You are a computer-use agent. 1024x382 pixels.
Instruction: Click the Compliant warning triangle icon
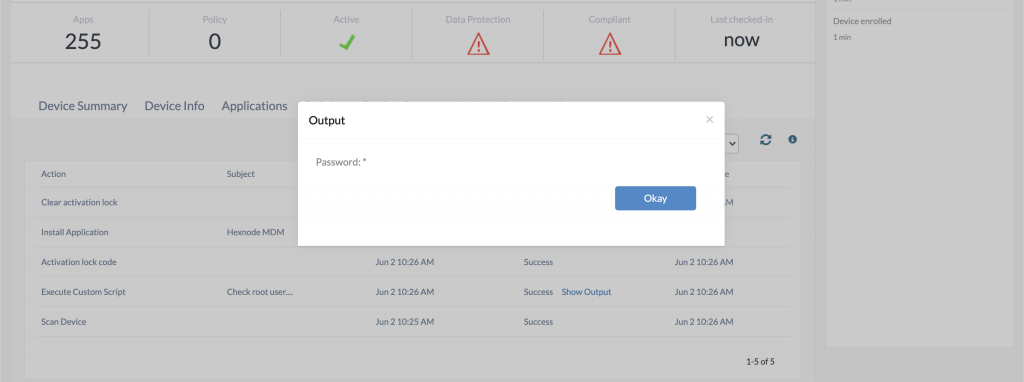[x=609, y=44]
